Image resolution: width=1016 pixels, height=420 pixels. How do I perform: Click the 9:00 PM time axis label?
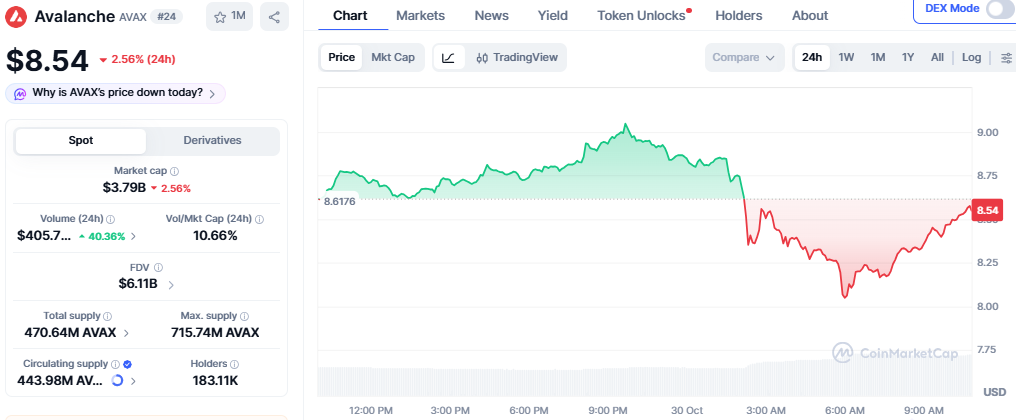(607, 410)
